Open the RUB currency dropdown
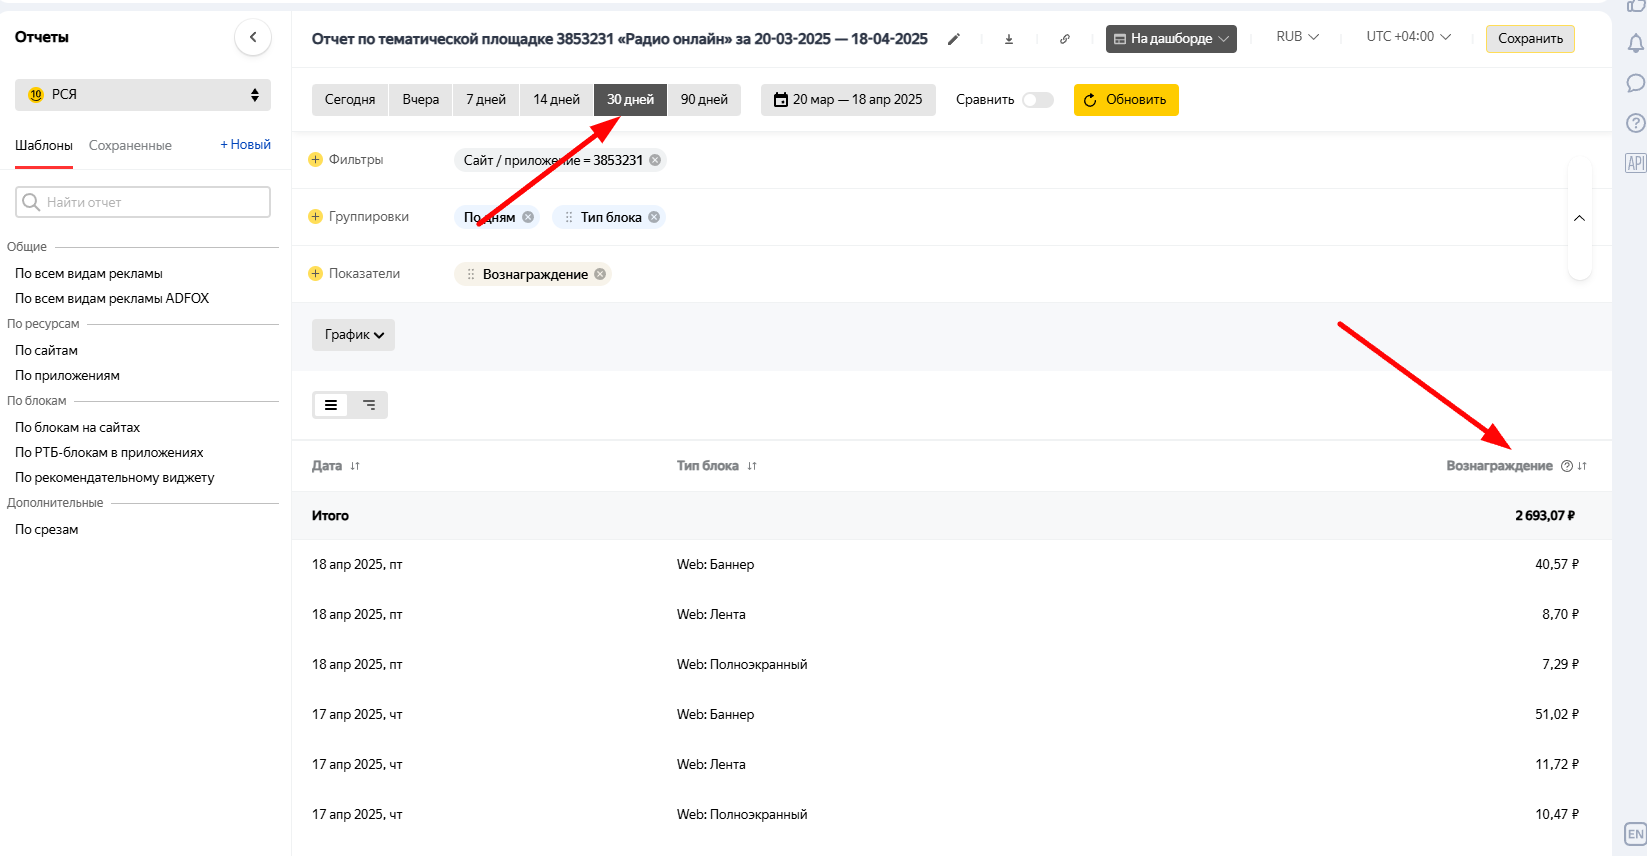The width and height of the screenshot is (1647, 856). coord(1297,37)
